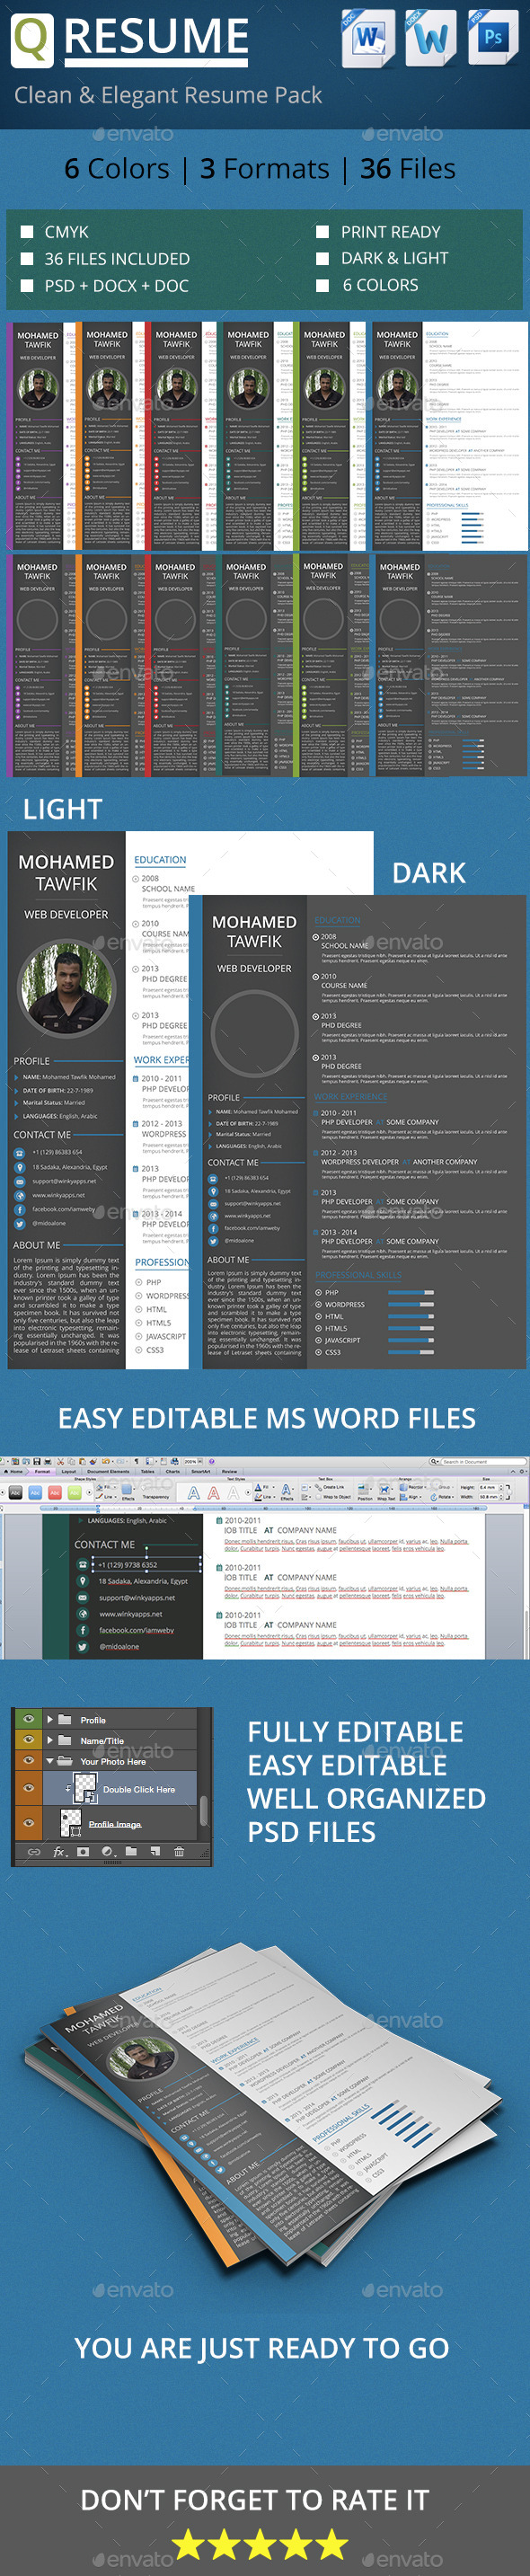The image size is (530, 2576).
Task: Toggle visibility eye of Double Click Here layer
Action: (29, 1789)
